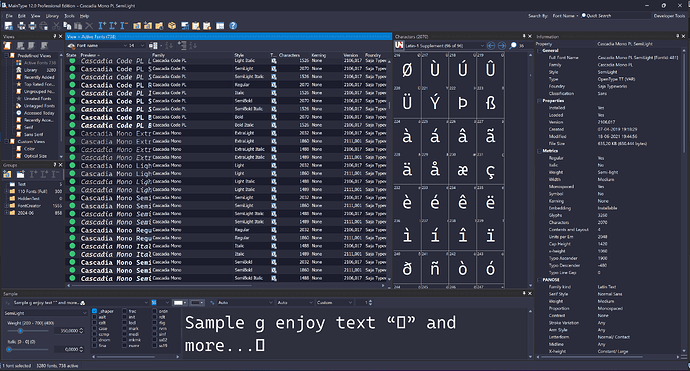Select the Recently Added view

point(39,77)
